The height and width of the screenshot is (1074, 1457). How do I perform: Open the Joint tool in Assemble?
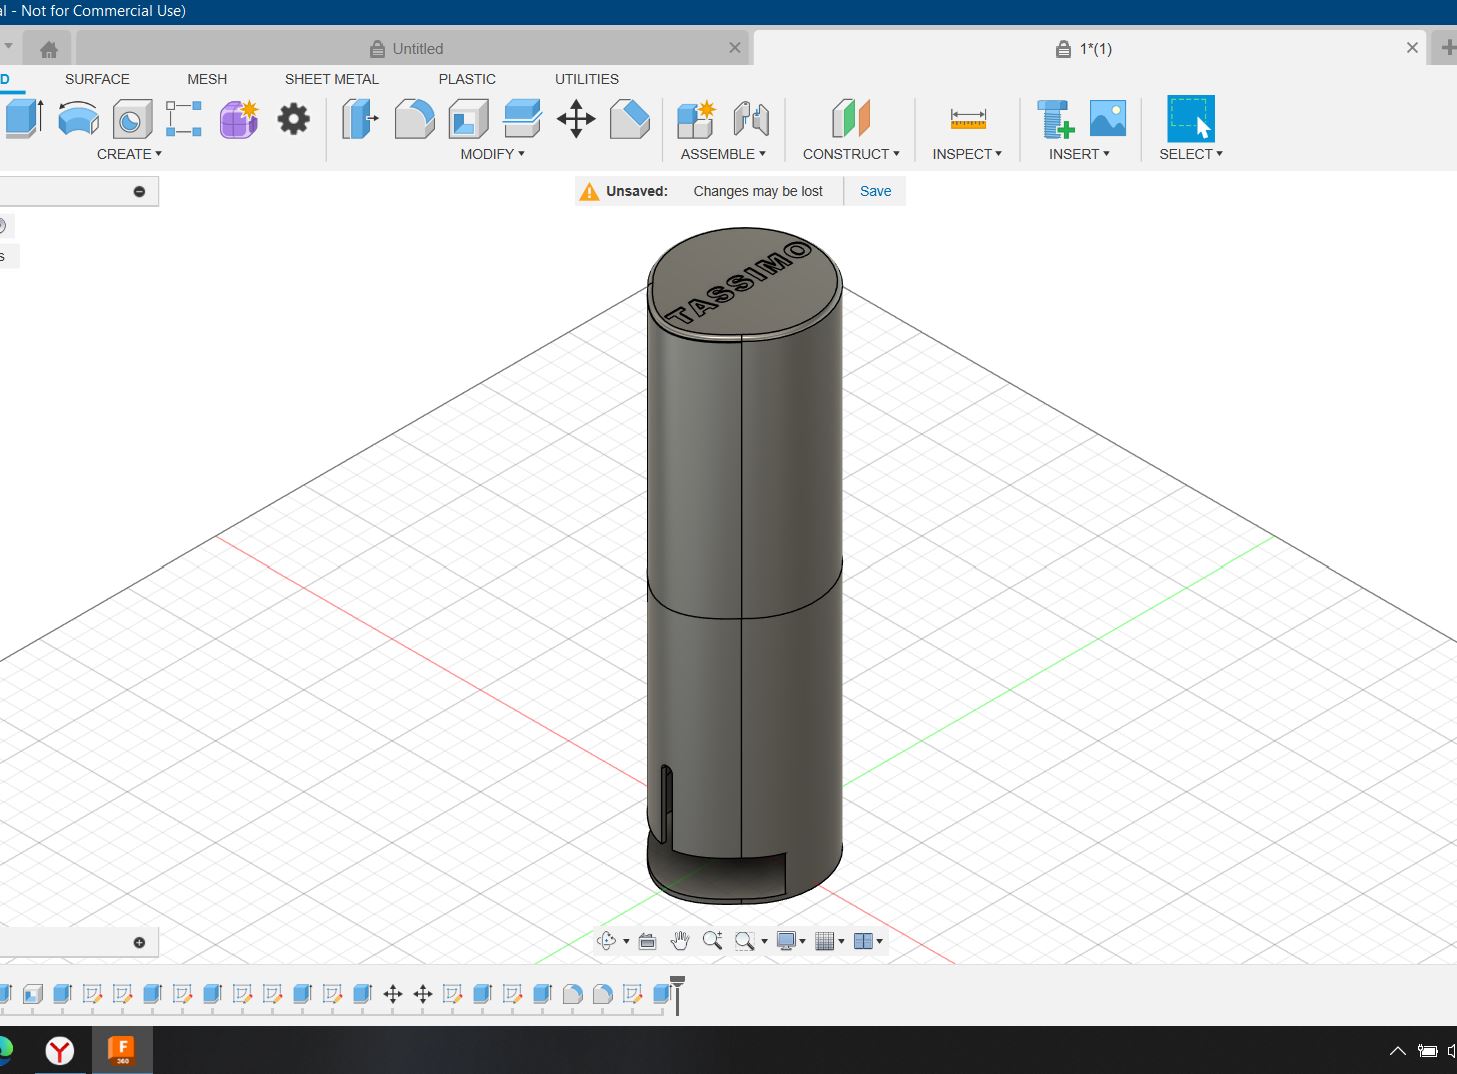pos(751,119)
